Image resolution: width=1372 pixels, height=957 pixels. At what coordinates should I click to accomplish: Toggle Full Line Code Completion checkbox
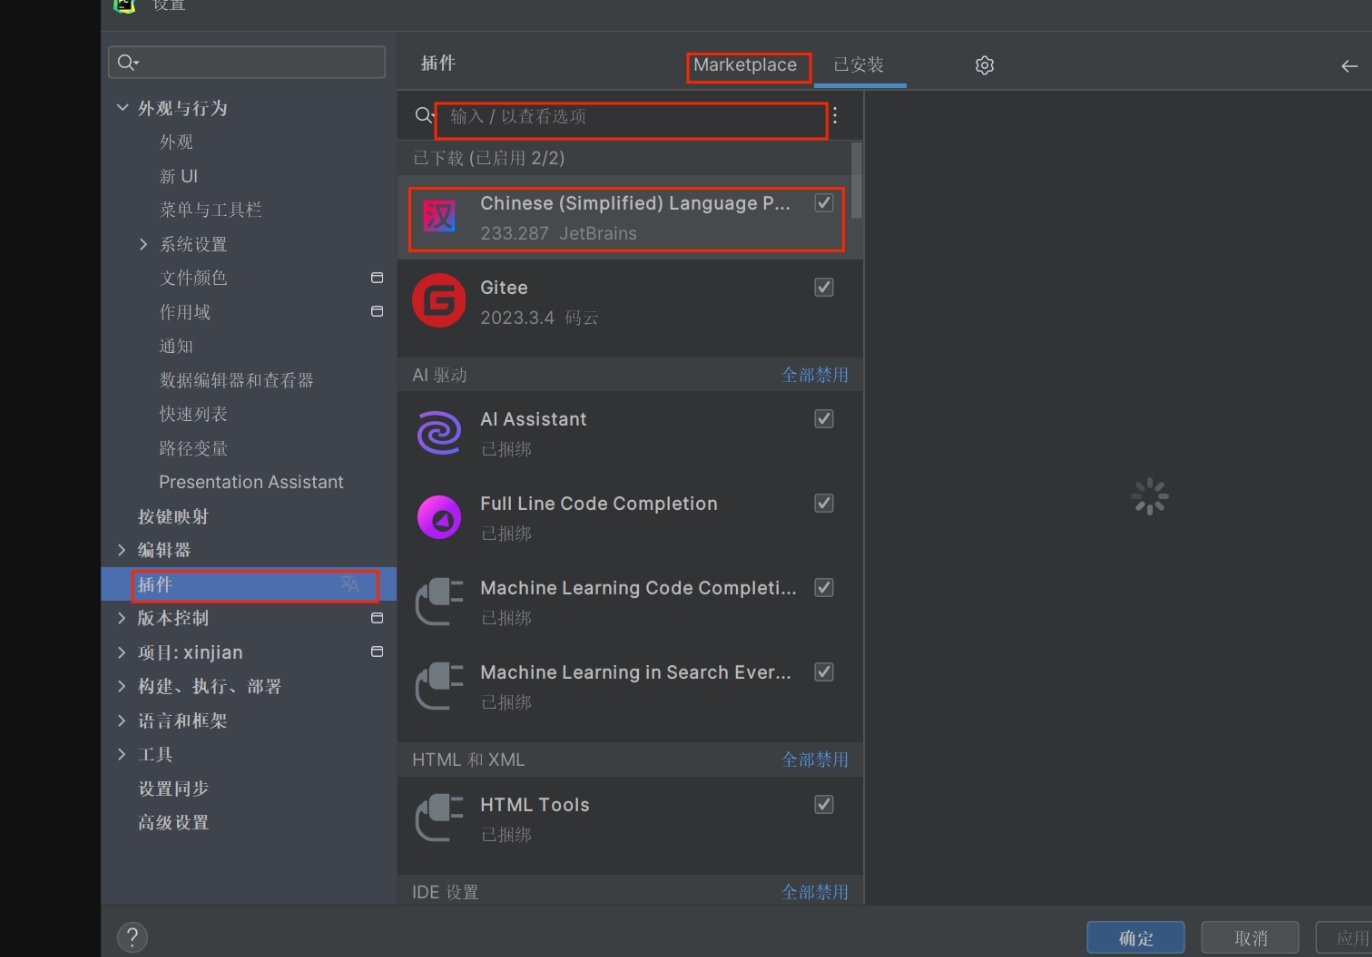[824, 503]
